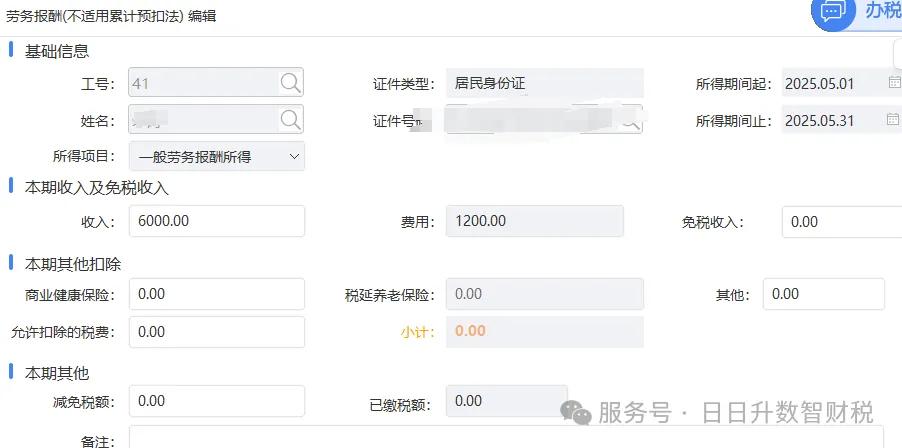Click the 减免税额 input field
The height and width of the screenshot is (448, 902).
[x=216, y=401]
